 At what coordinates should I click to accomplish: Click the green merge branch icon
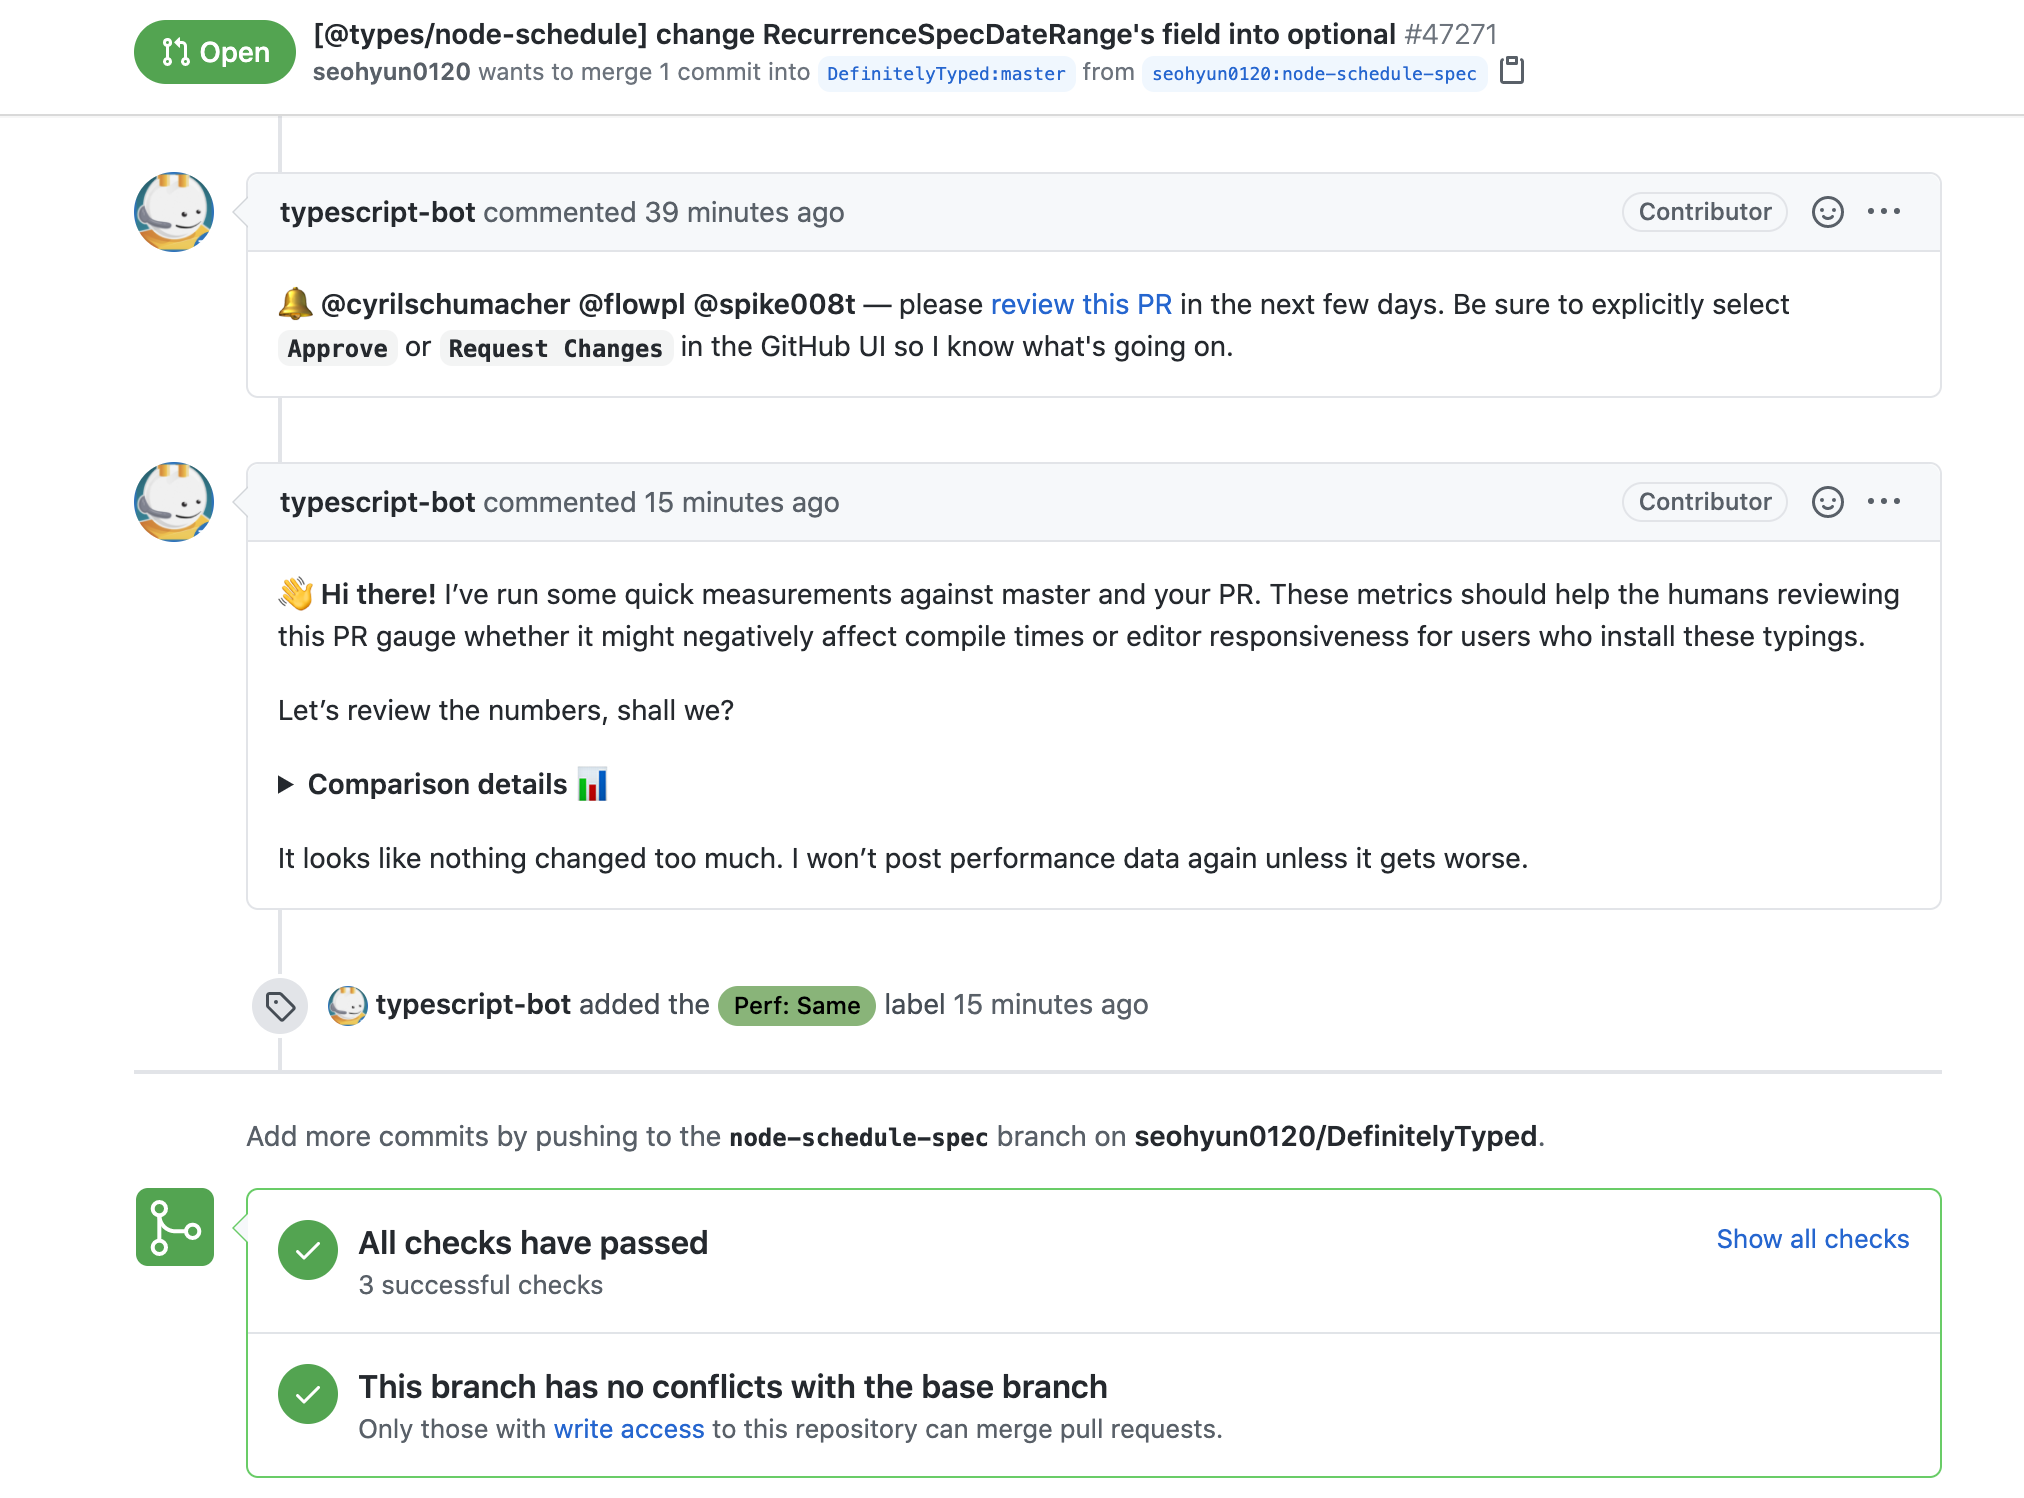pyautogui.click(x=175, y=1227)
